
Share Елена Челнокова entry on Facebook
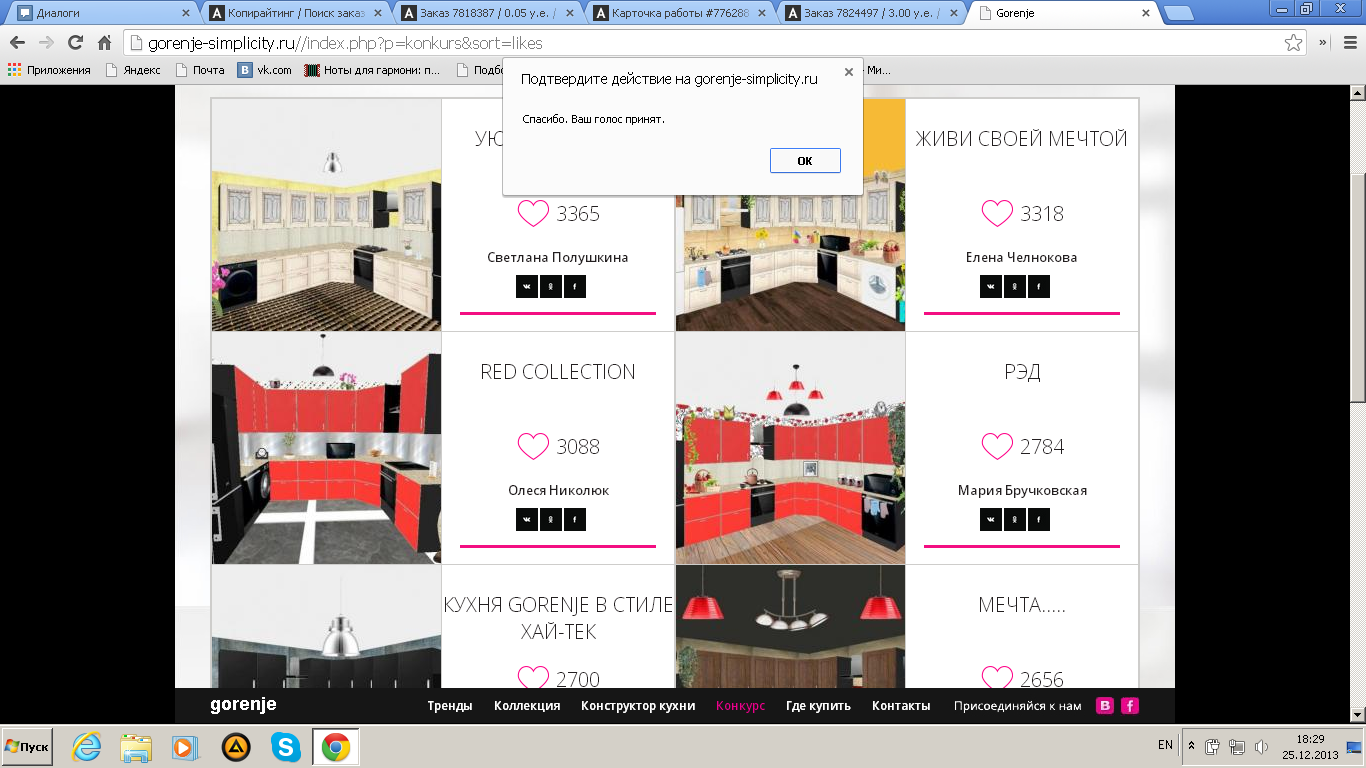pyautogui.click(x=1039, y=287)
